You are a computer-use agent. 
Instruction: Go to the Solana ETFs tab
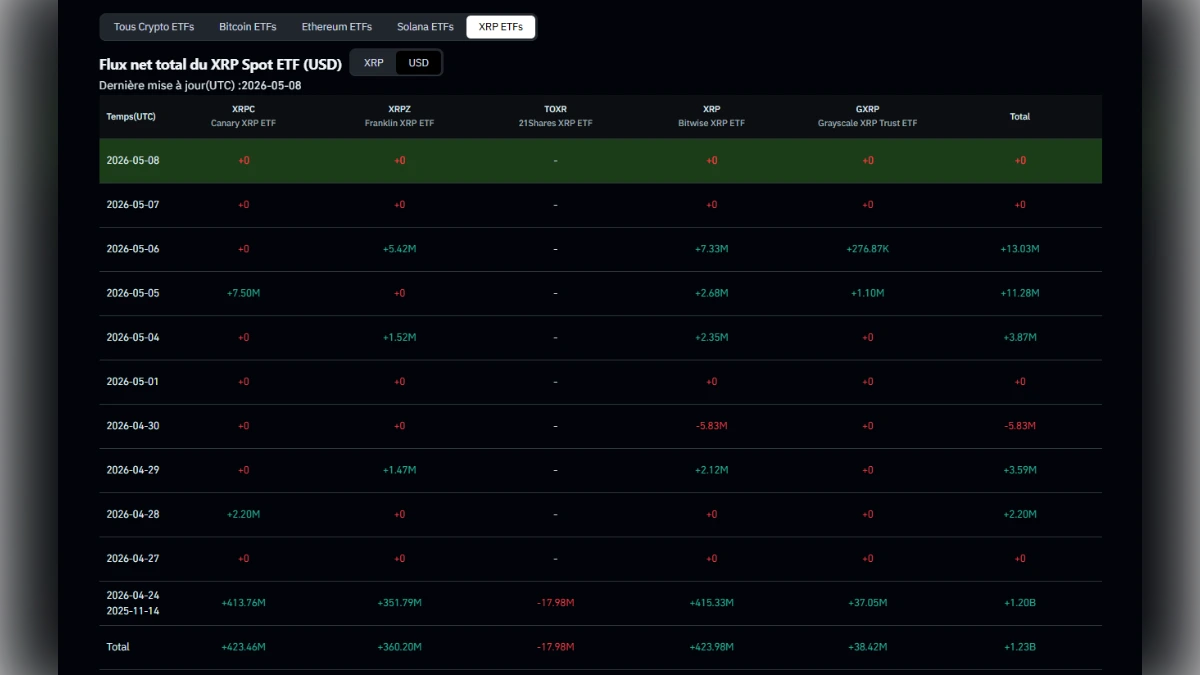click(425, 27)
